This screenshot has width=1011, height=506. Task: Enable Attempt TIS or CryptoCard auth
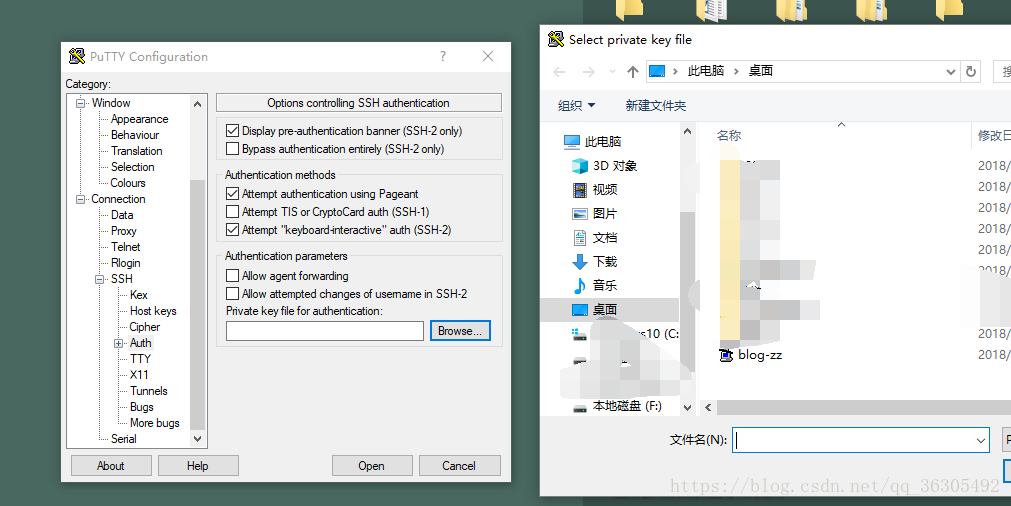(x=233, y=211)
